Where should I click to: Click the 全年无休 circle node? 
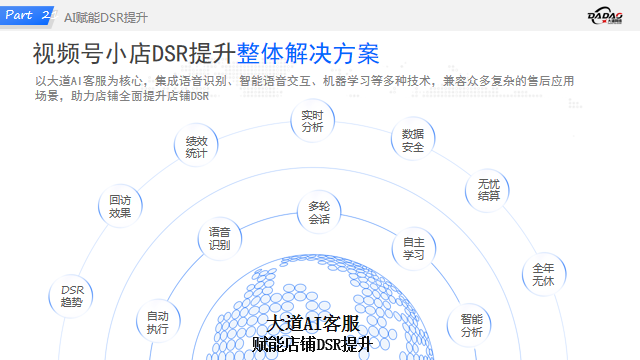(544, 274)
